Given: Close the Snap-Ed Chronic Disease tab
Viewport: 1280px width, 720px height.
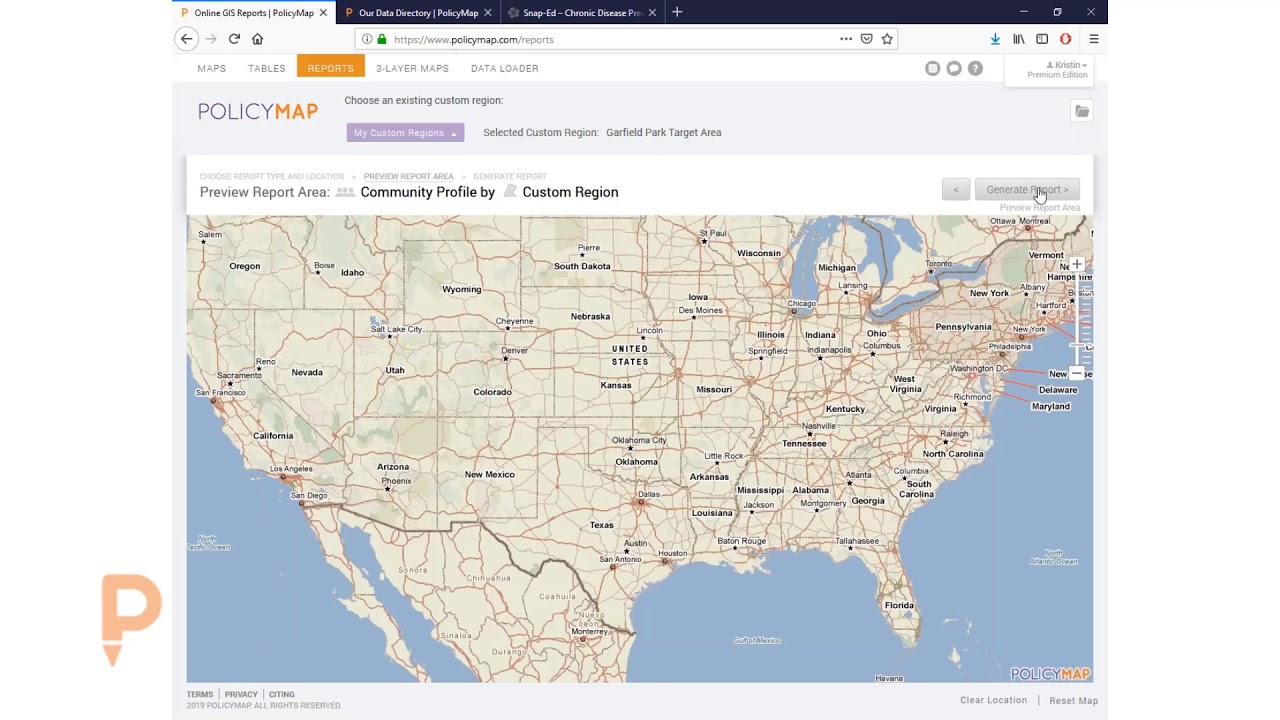Looking at the screenshot, I should pyautogui.click(x=652, y=13).
